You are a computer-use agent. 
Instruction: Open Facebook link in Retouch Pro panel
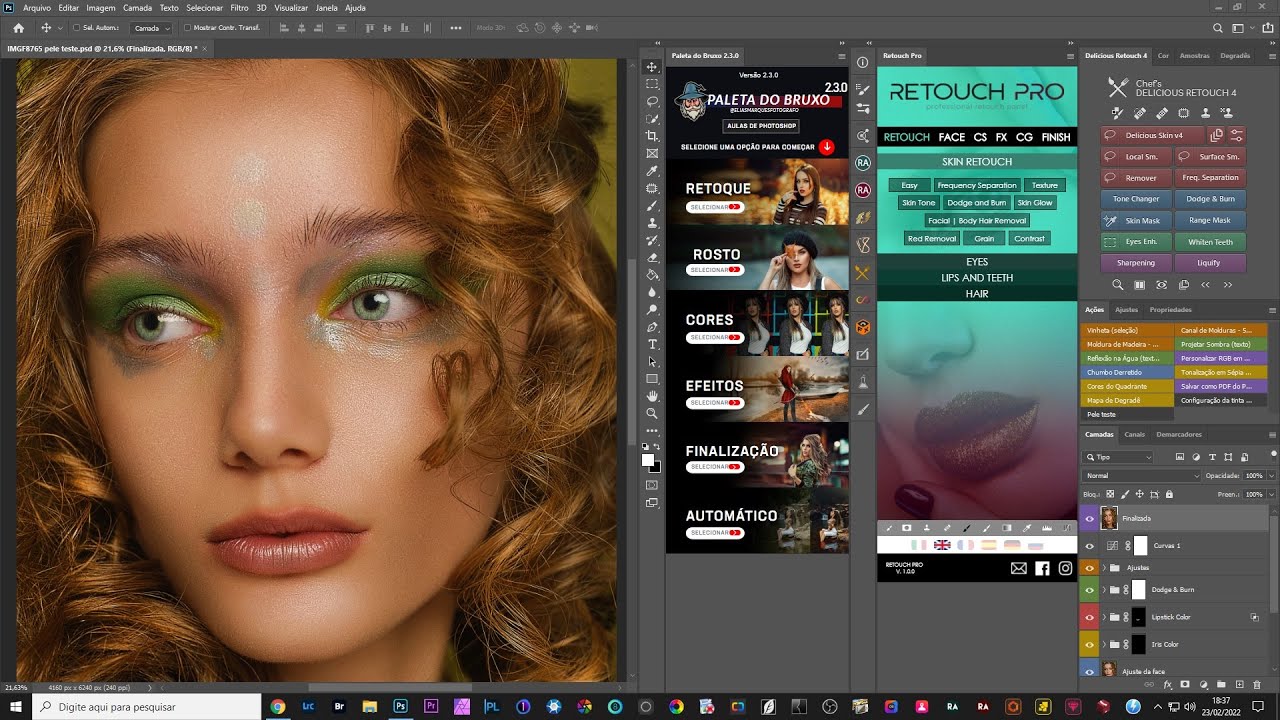click(1042, 568)
